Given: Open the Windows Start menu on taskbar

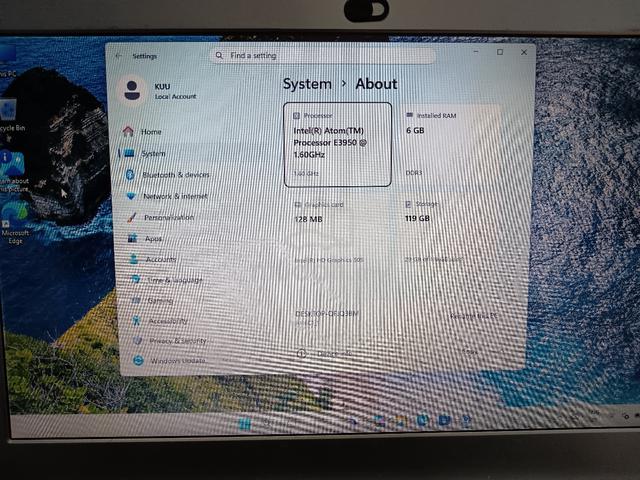Looking at the screenshot, I should [x=245, y=424].
